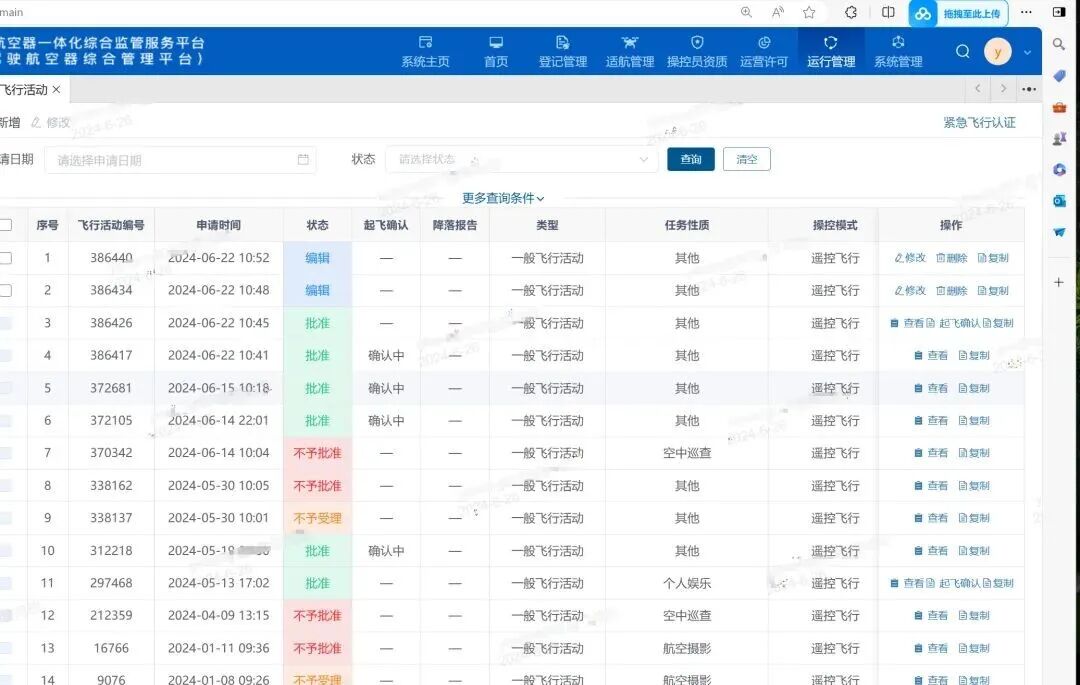
Task: Click the 查询 button
Action: coord(691,159)
